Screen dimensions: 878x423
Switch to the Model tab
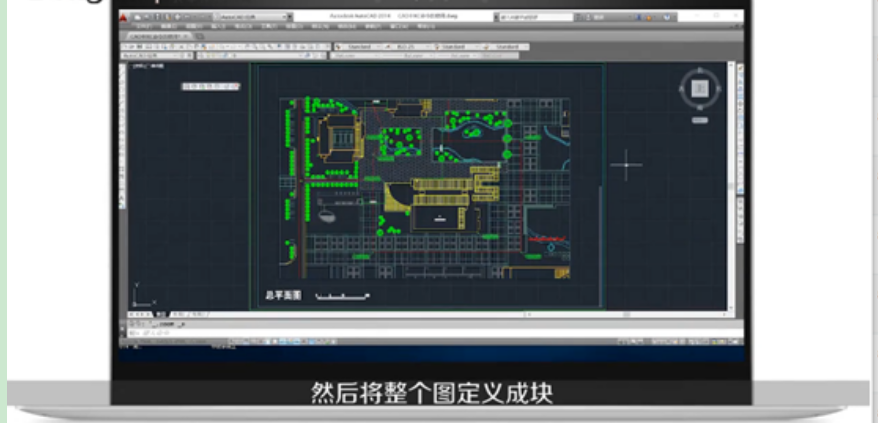coord(161,314)
